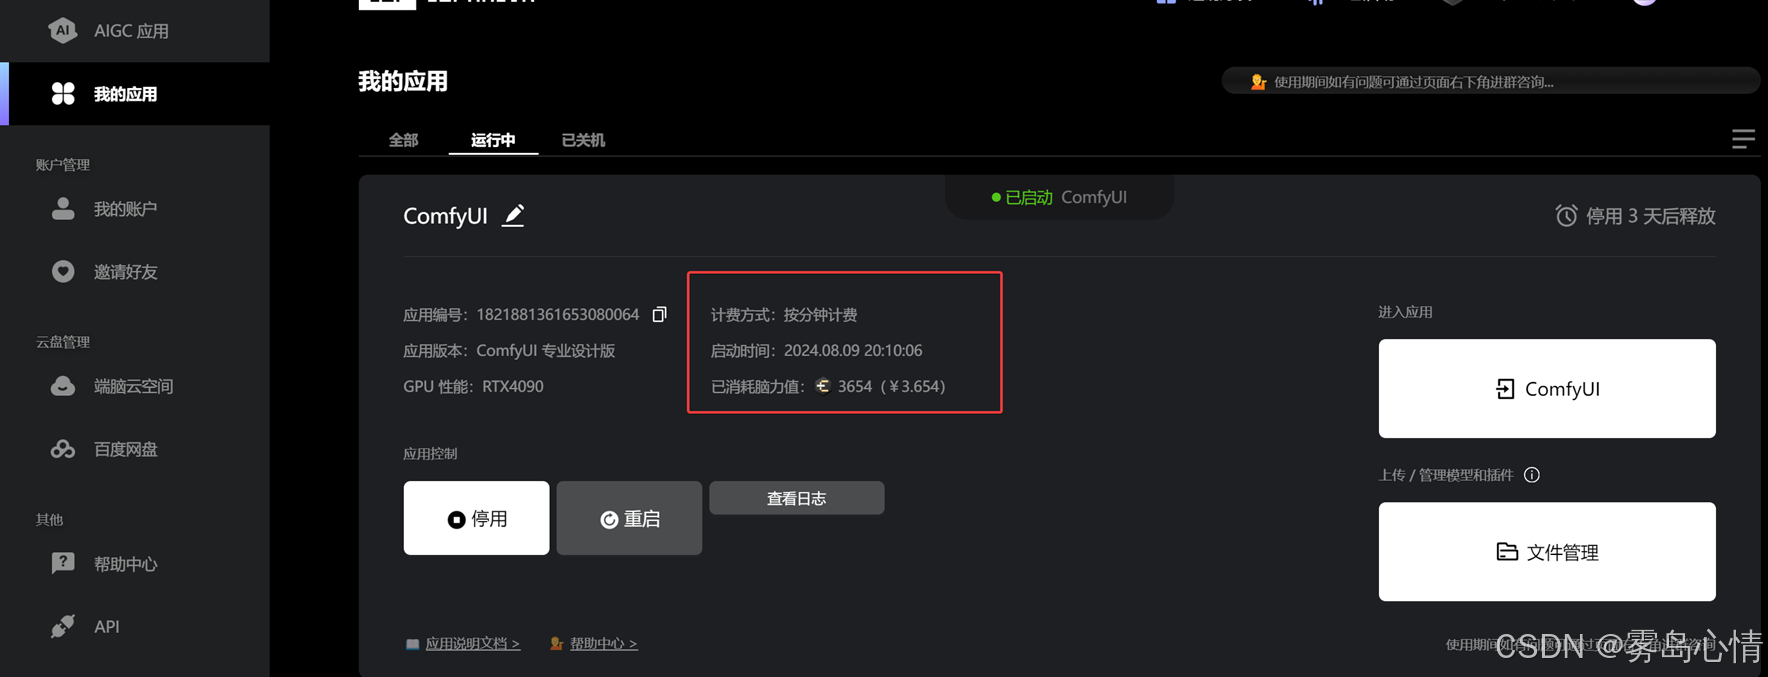Open 端脑云空间 cloud storage
The width and height of the screenshot is (1768, 677).
click(x=134, y=386)
